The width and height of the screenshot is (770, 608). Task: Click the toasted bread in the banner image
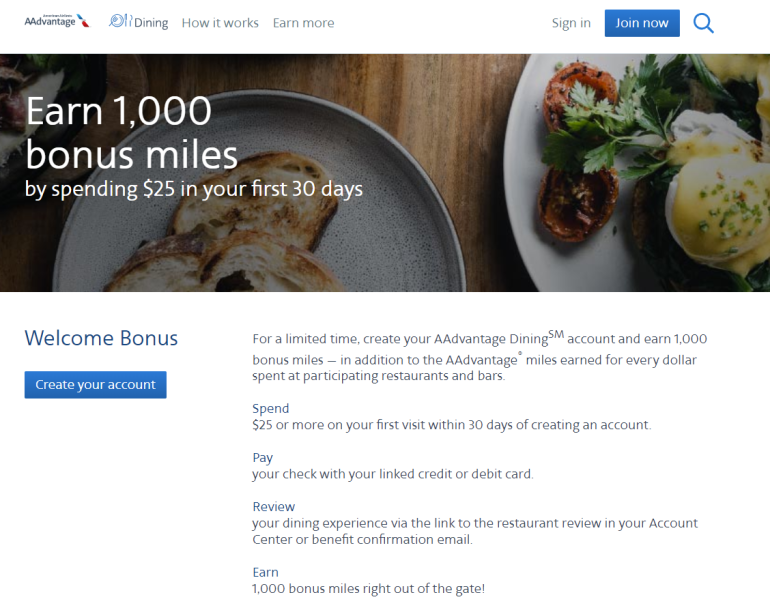pyautogui.click(x=250, y=220)
